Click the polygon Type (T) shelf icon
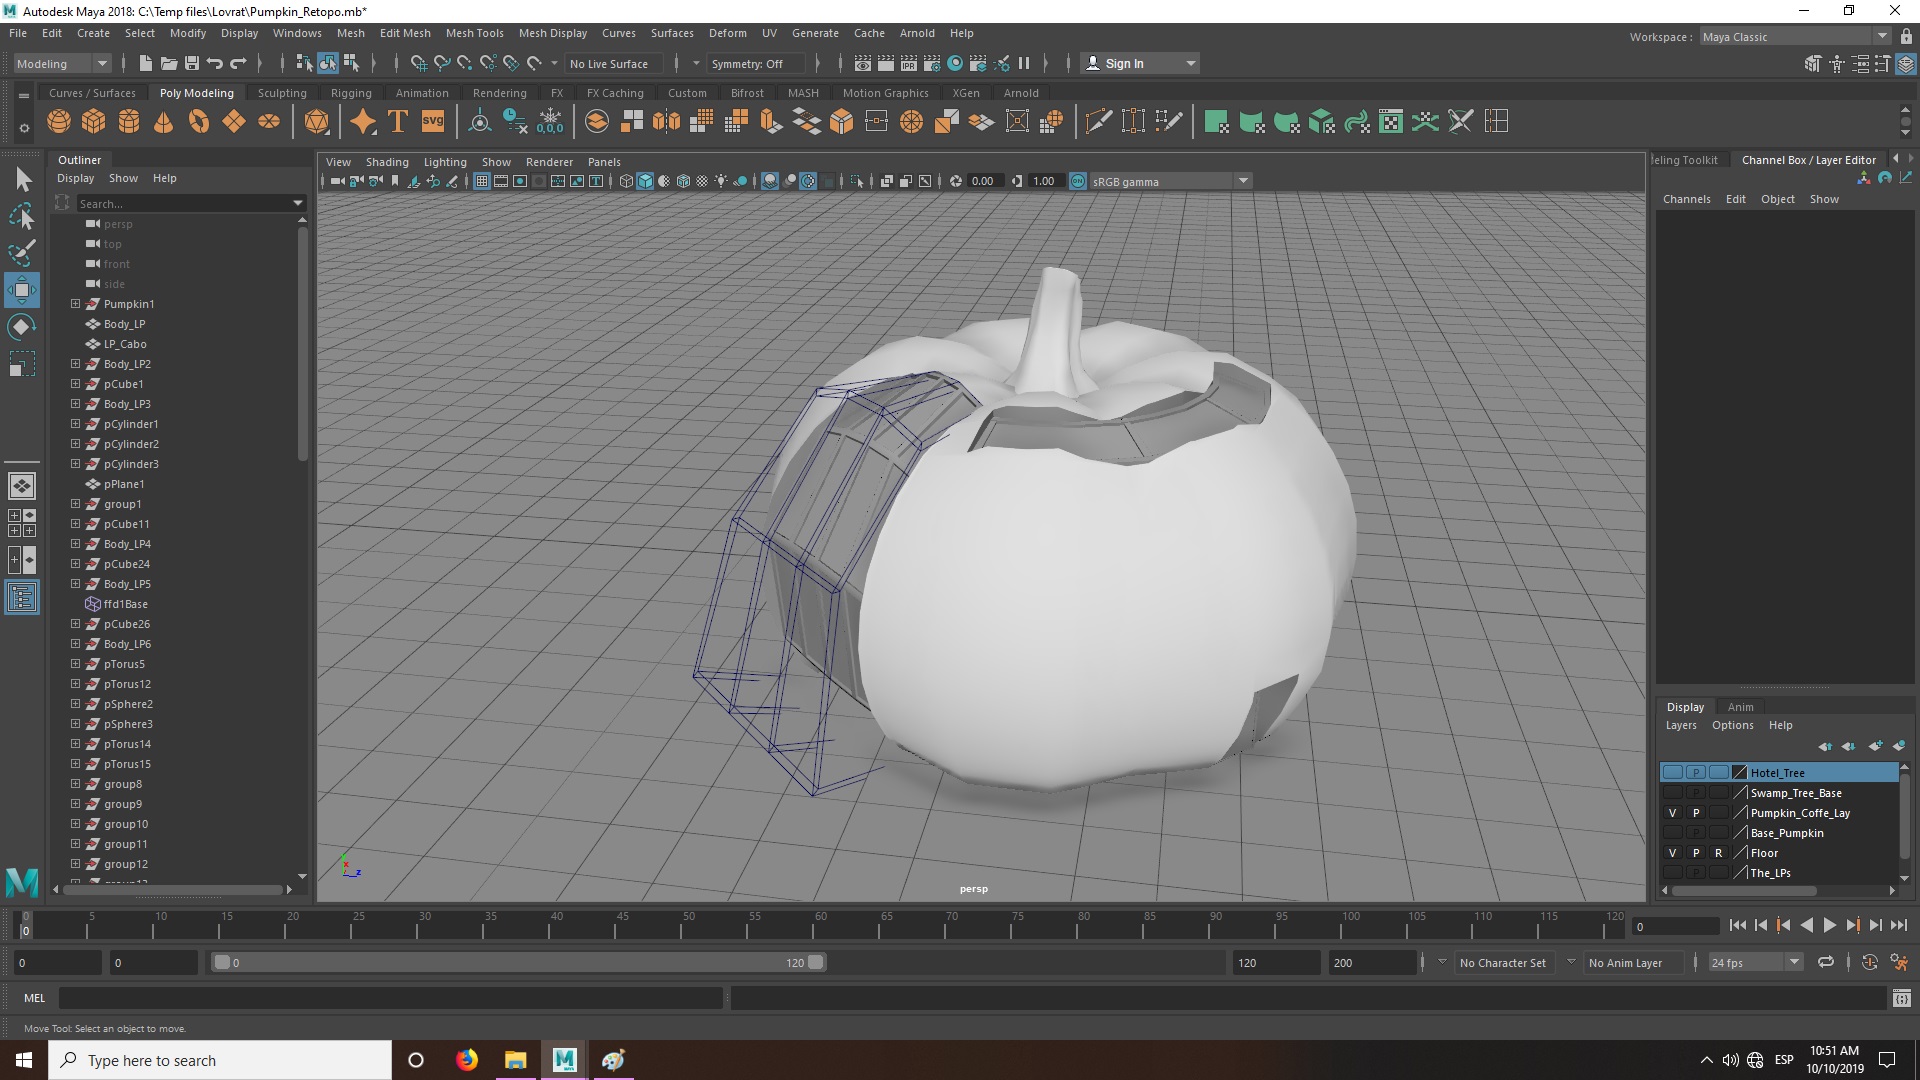This screenshot has width=1920, height=1080. click(398, 122)
